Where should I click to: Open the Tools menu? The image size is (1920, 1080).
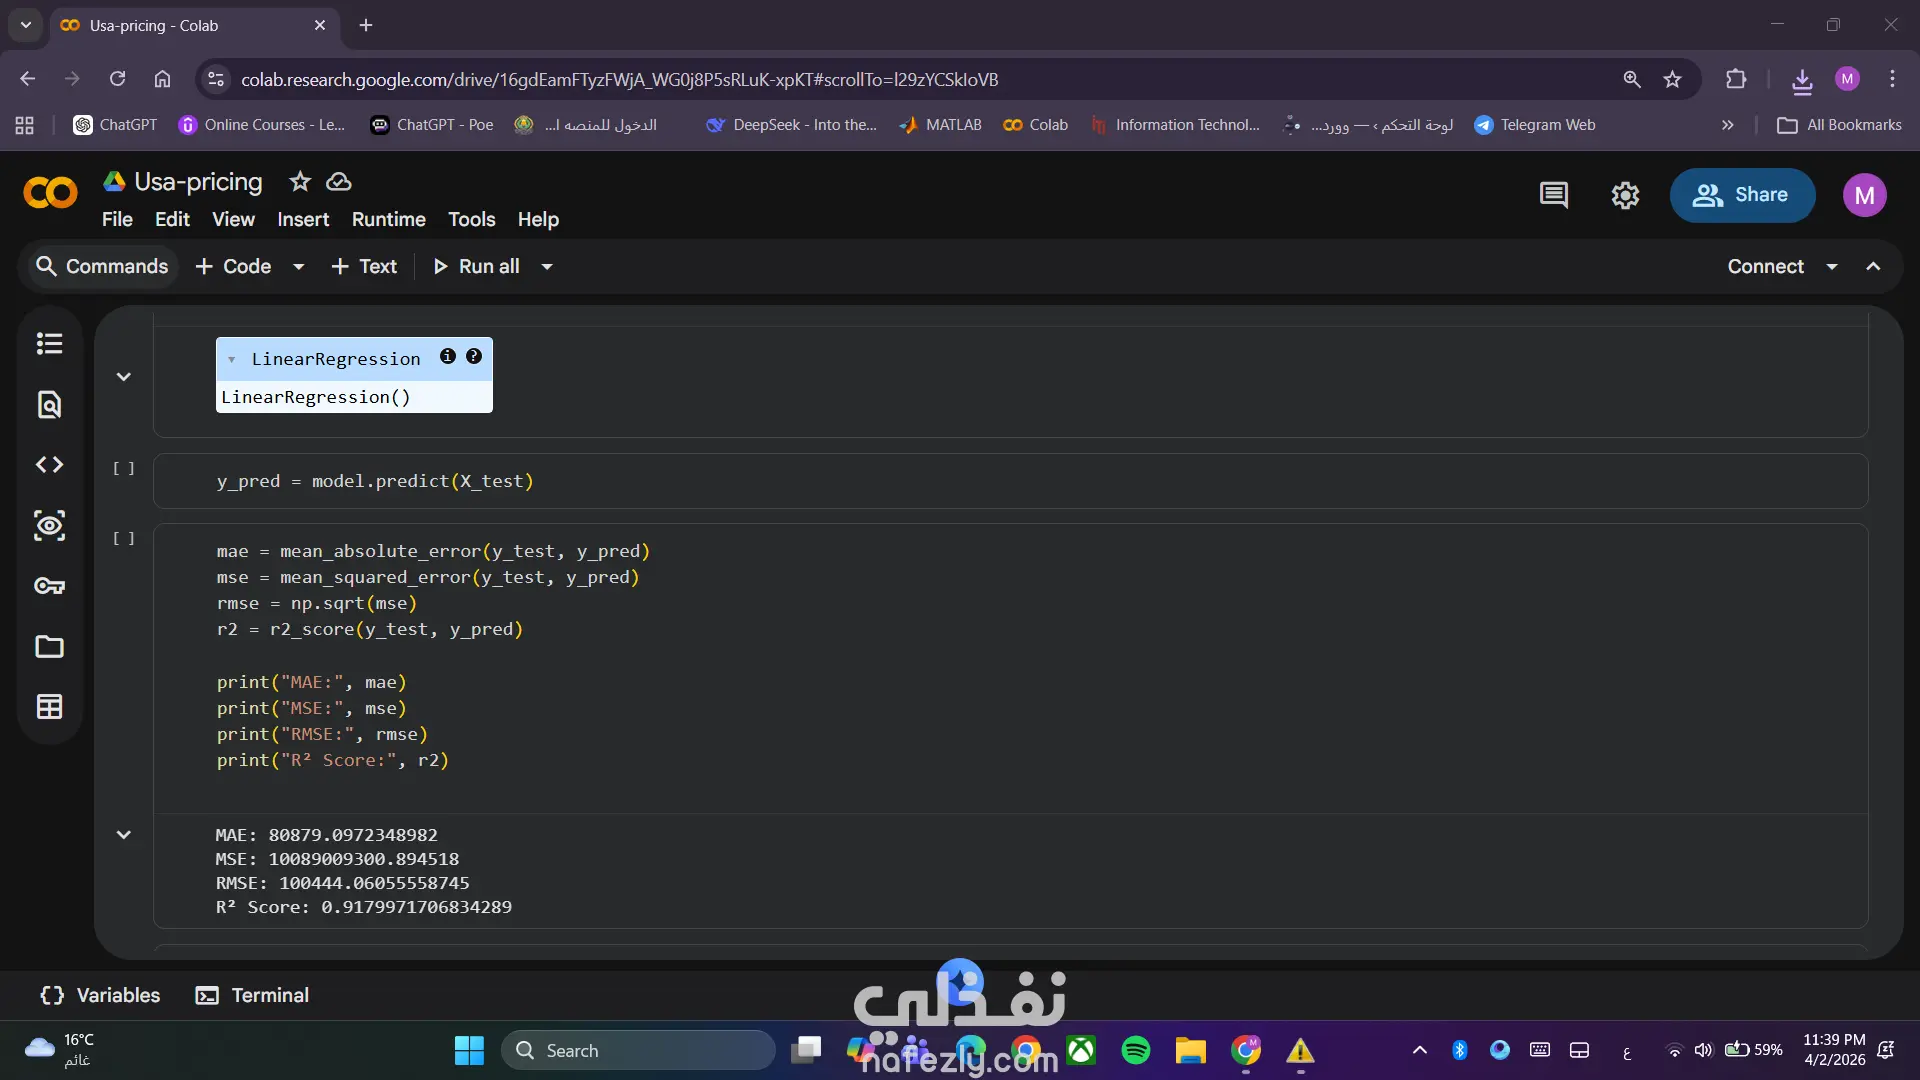pyautogui.click(x=471, y=219)
